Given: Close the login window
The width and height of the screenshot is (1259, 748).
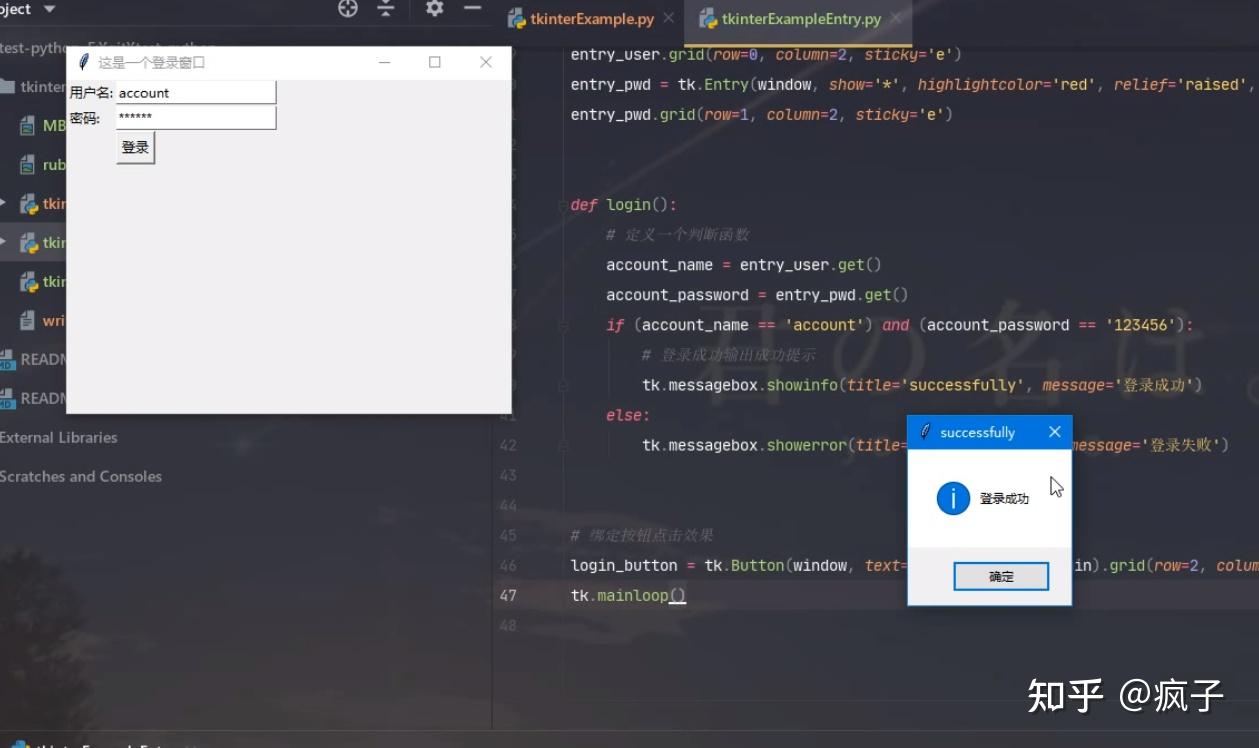Looking at the screenshot, I should [486, 62].
